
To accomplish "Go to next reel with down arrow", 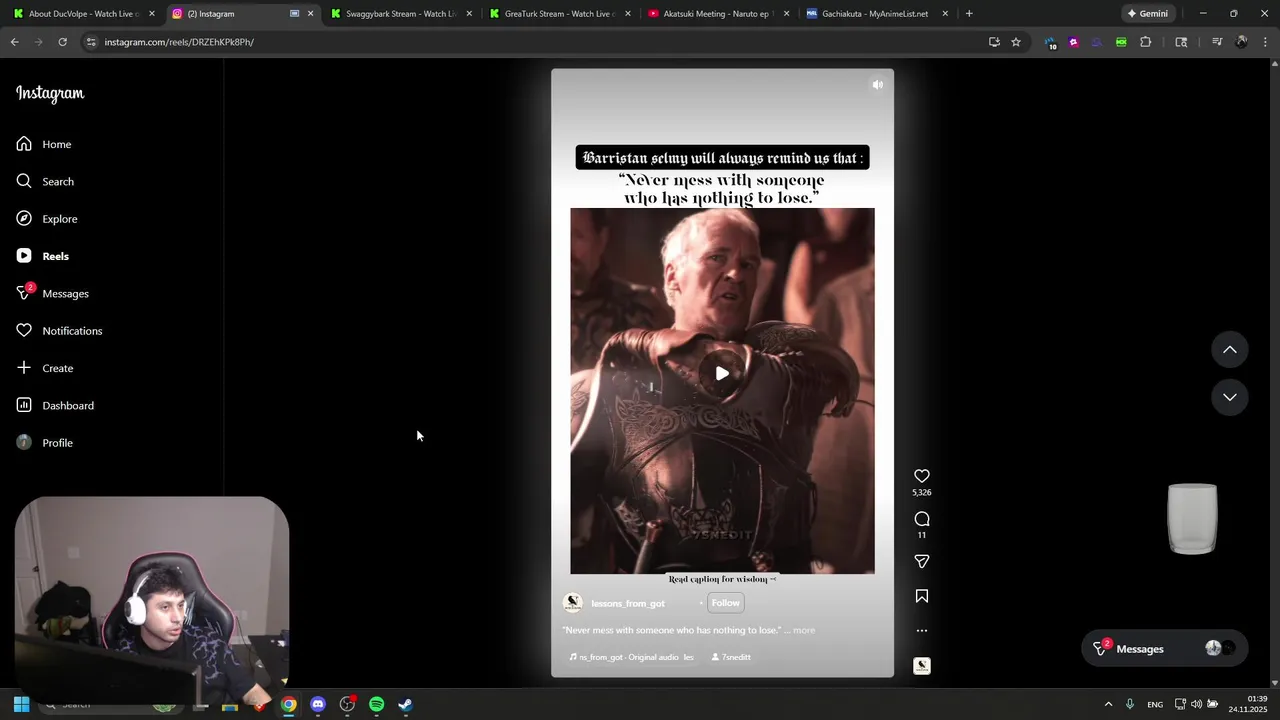I will (x=1230, y=397).
